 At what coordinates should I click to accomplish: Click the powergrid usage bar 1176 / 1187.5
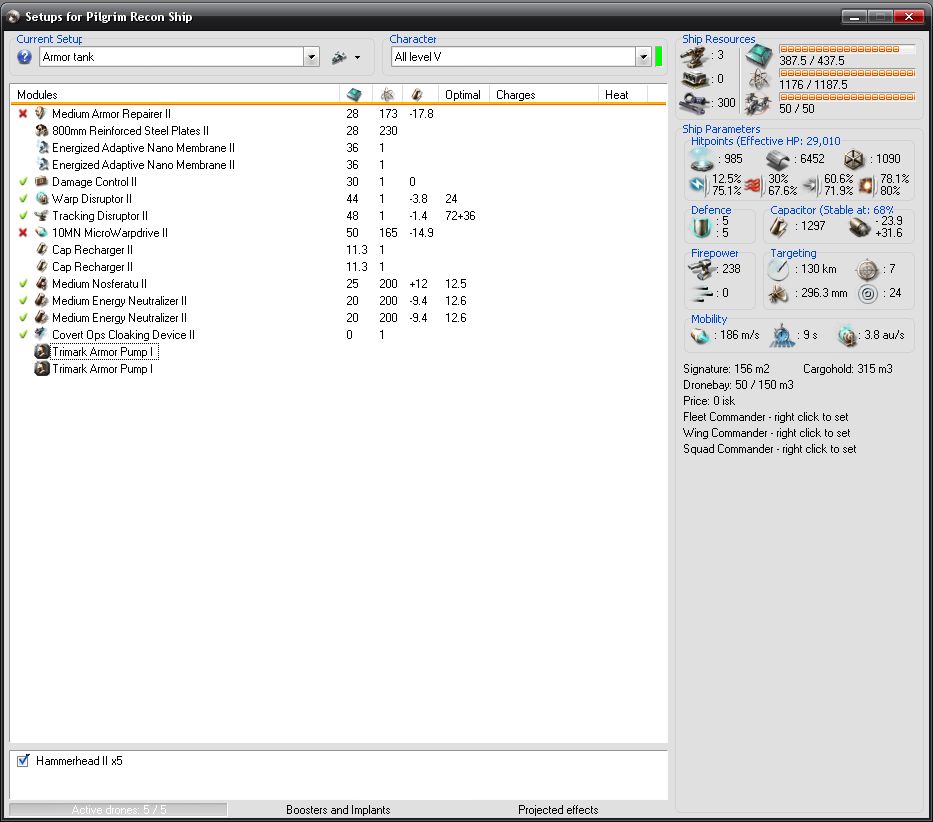pos(847,73)
